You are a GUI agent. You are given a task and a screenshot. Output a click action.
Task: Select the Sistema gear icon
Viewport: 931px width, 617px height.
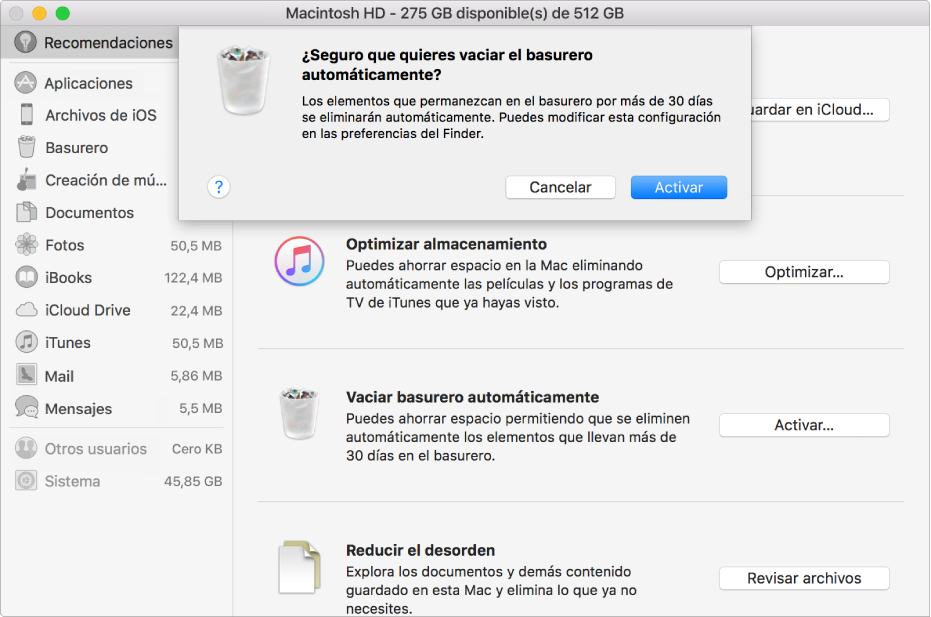[26, 481]
